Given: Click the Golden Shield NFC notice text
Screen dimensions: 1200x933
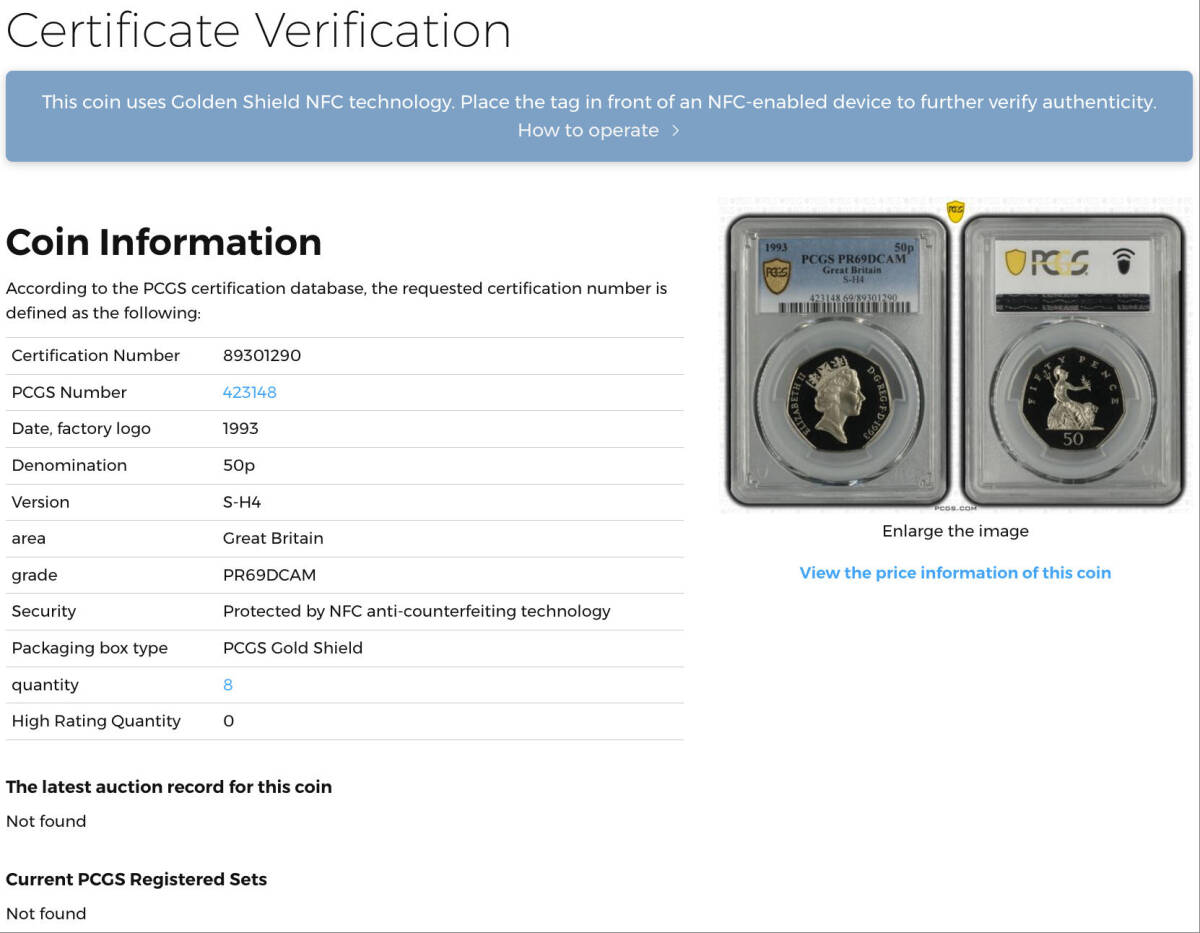Looking at the screenshot, I should 599,102.
